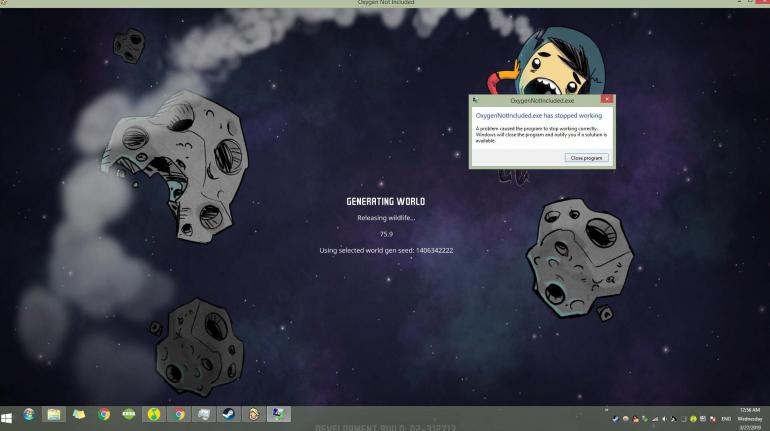This screenshot has height=431, width=770.
Task: Click the Steam system tray icon
Action: (615, 419)
